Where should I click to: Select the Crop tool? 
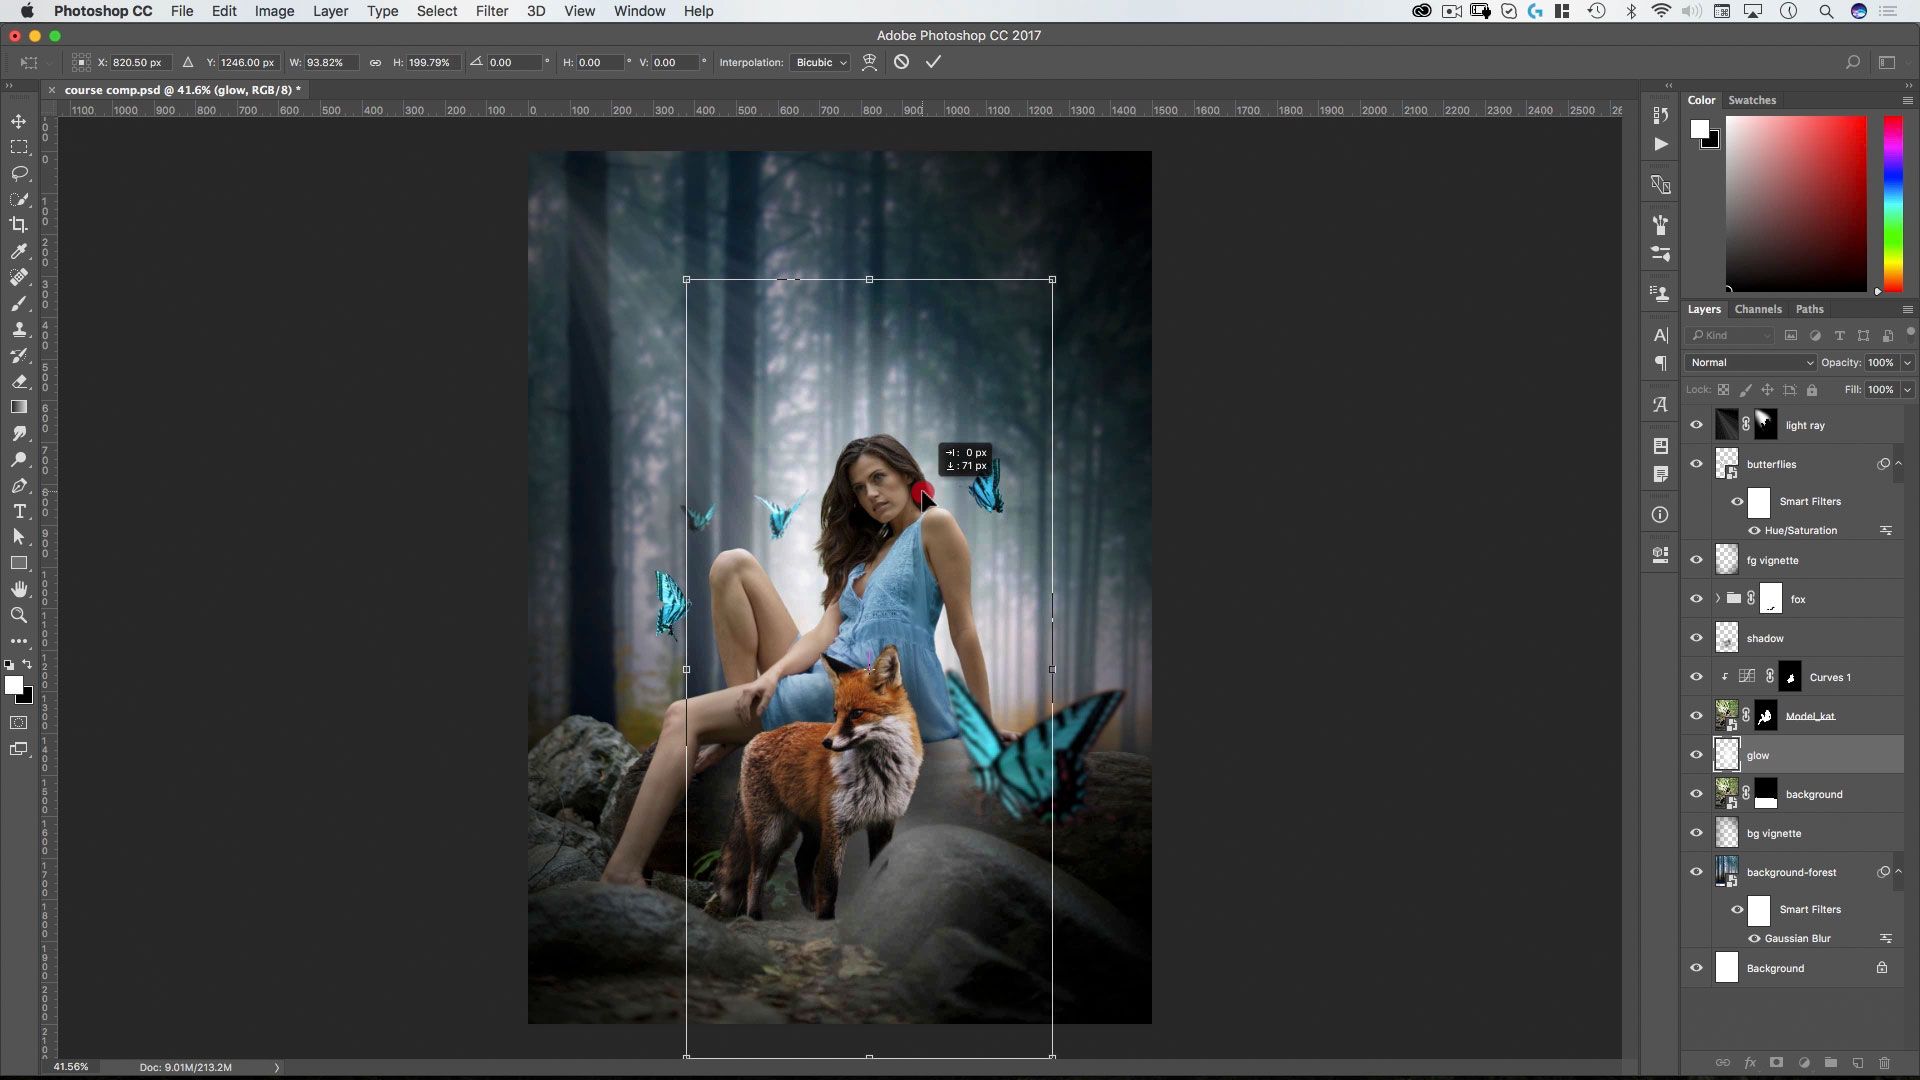click(19, 225)
